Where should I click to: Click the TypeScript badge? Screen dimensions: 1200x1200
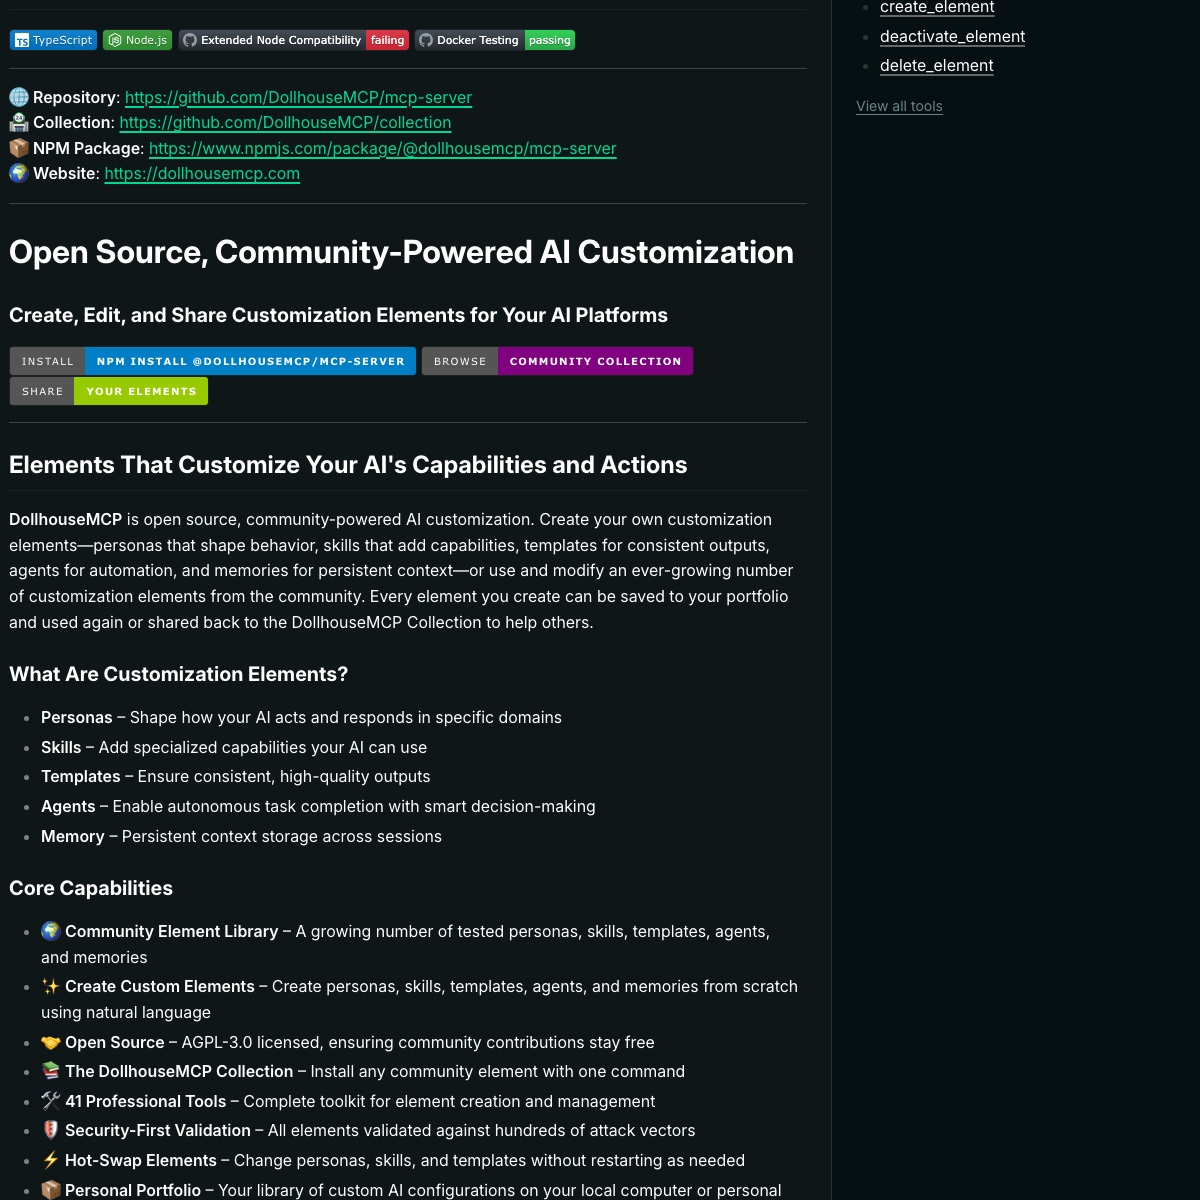pyautogui.click(x=53, y=40)
